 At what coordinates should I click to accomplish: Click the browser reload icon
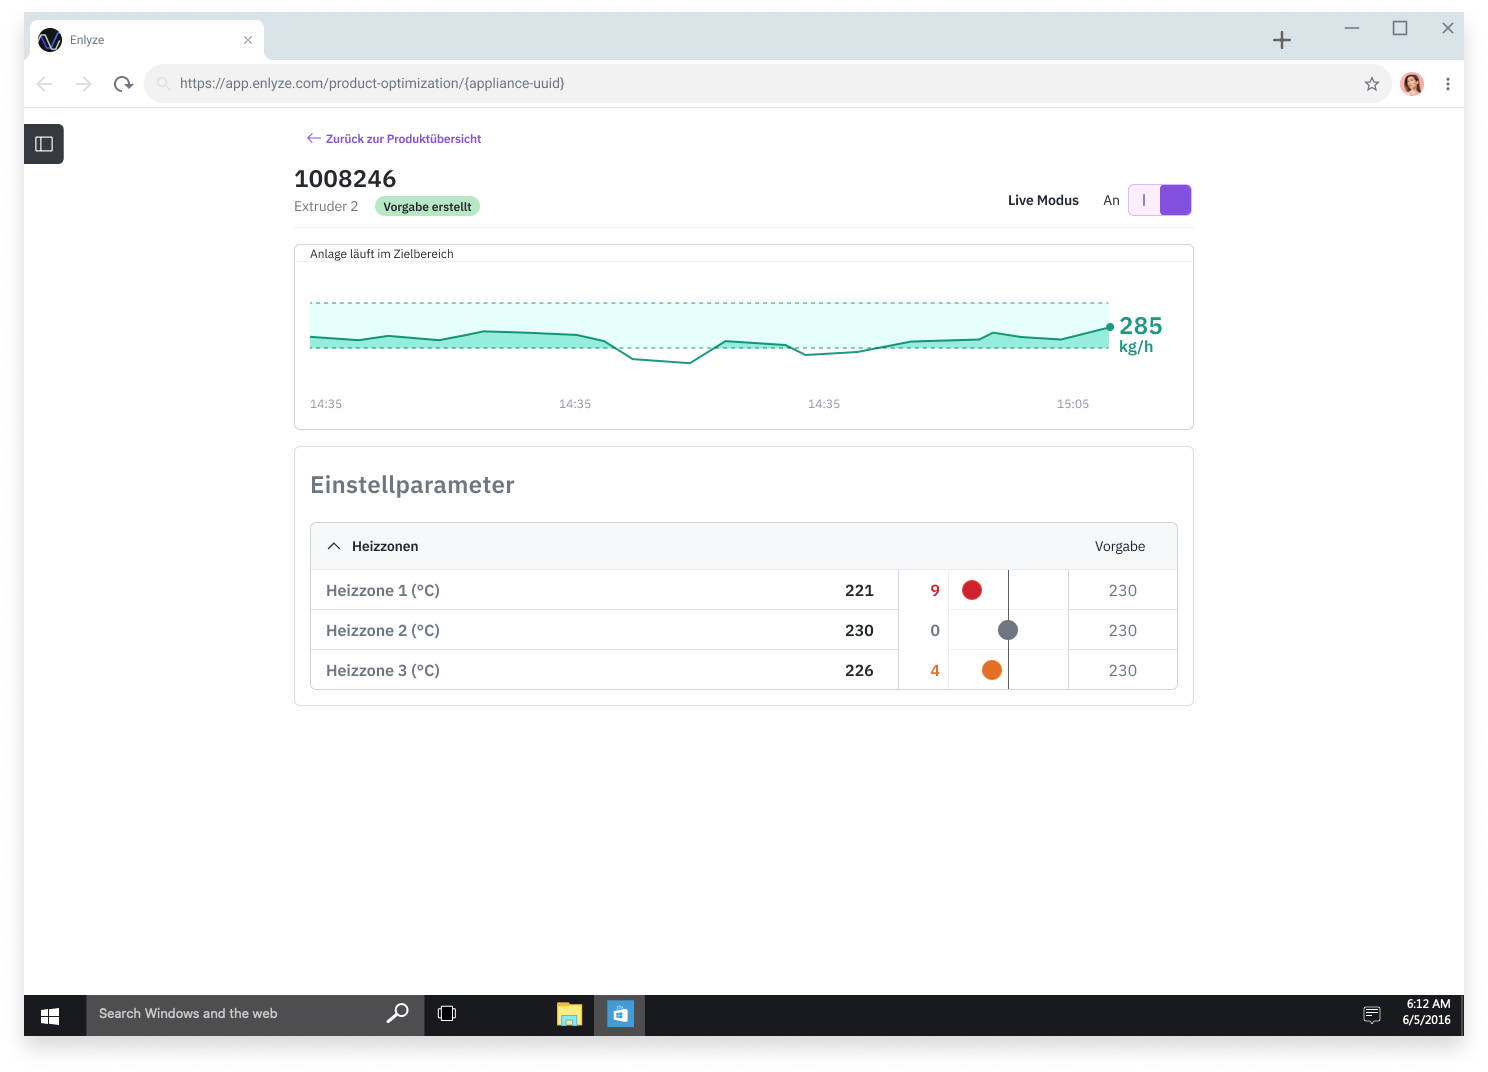(123, 84)
